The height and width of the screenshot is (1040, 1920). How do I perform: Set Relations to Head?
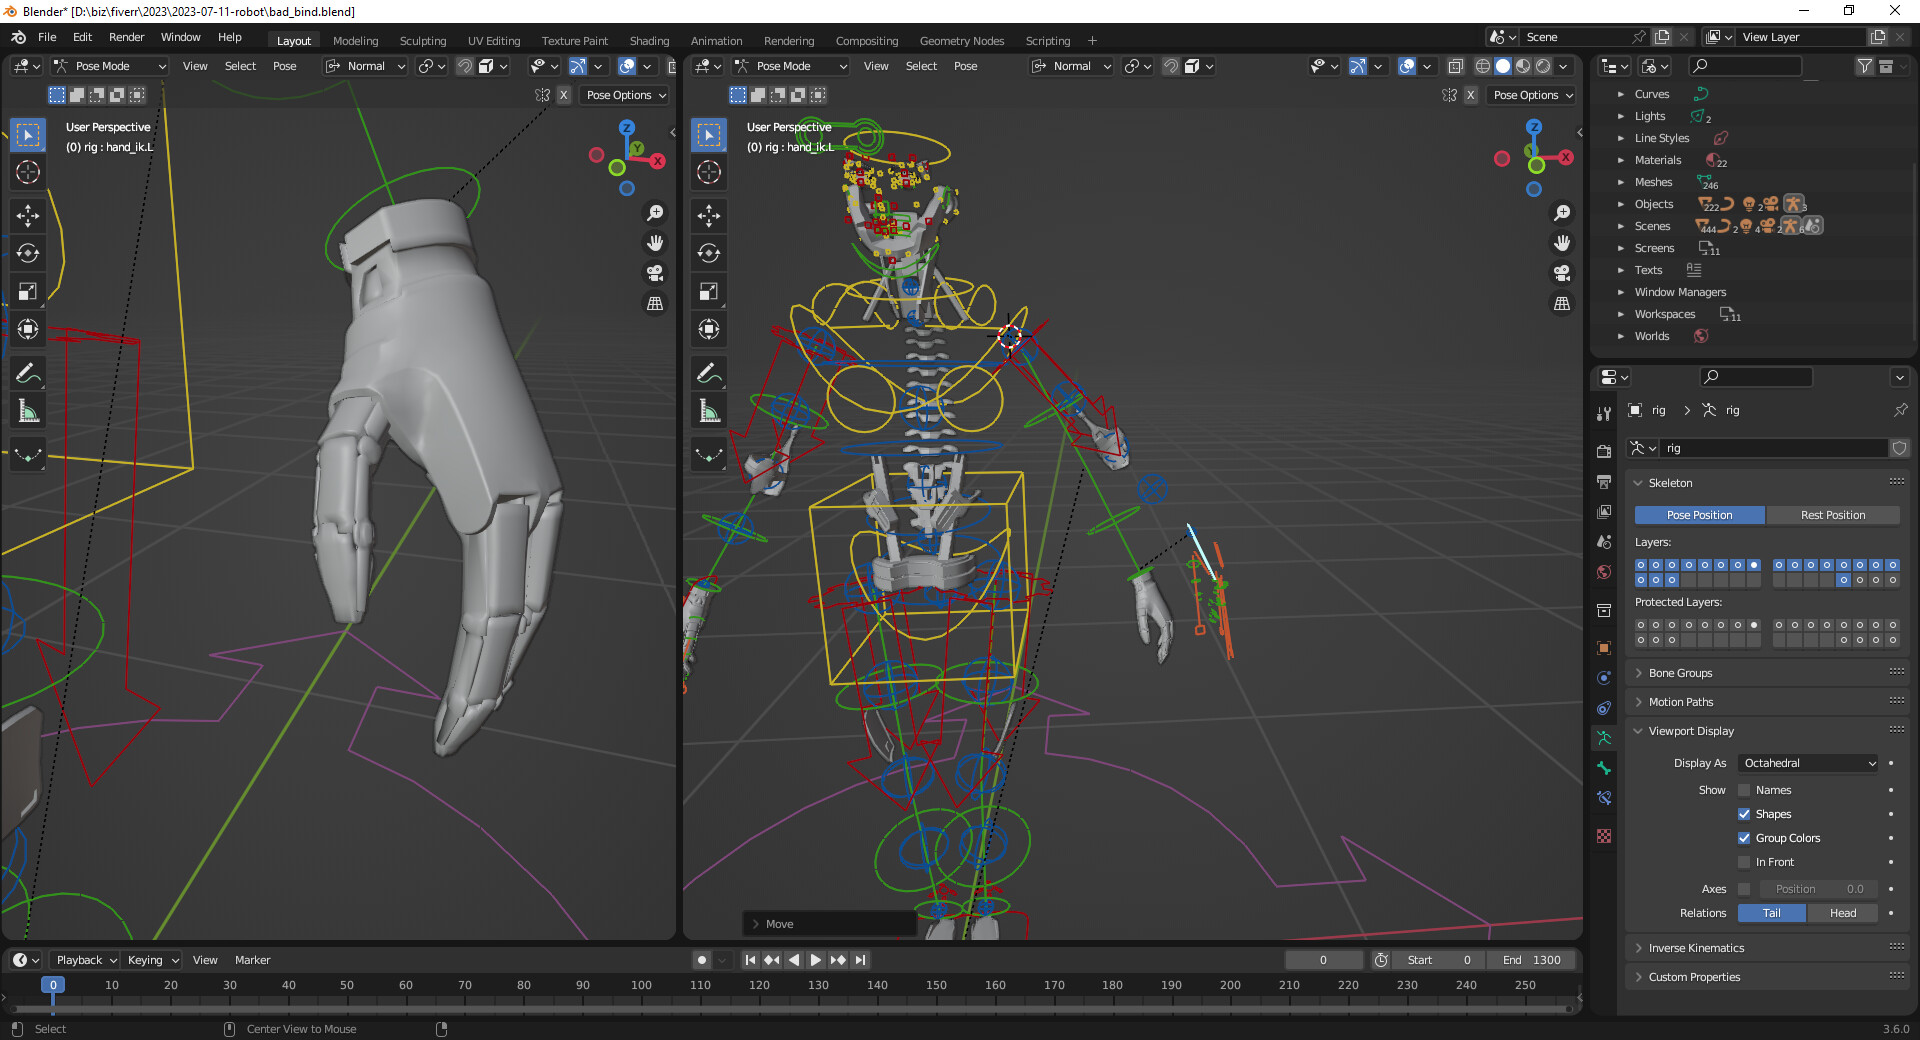click(x=1842, y=913)
